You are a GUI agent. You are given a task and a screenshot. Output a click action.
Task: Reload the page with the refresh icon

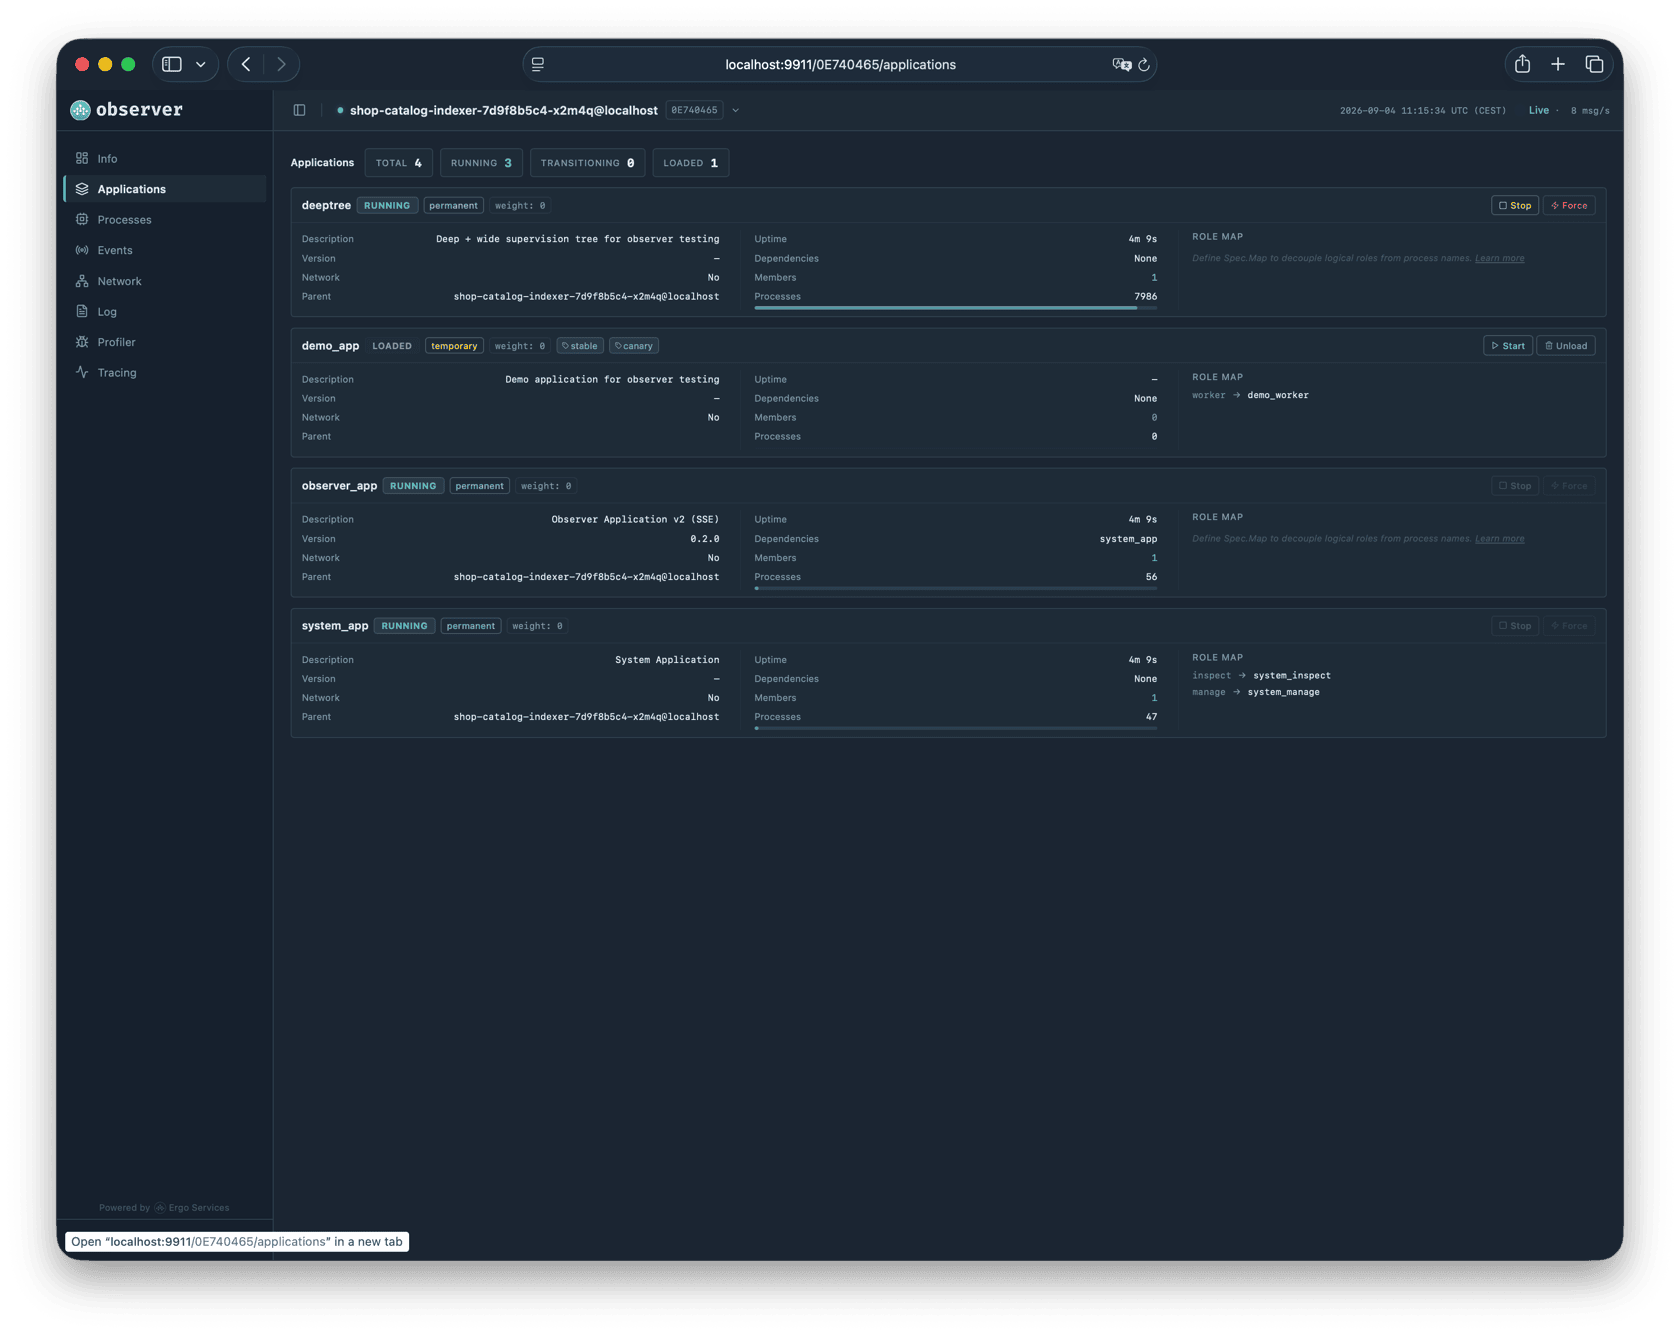coord(1144,64)
